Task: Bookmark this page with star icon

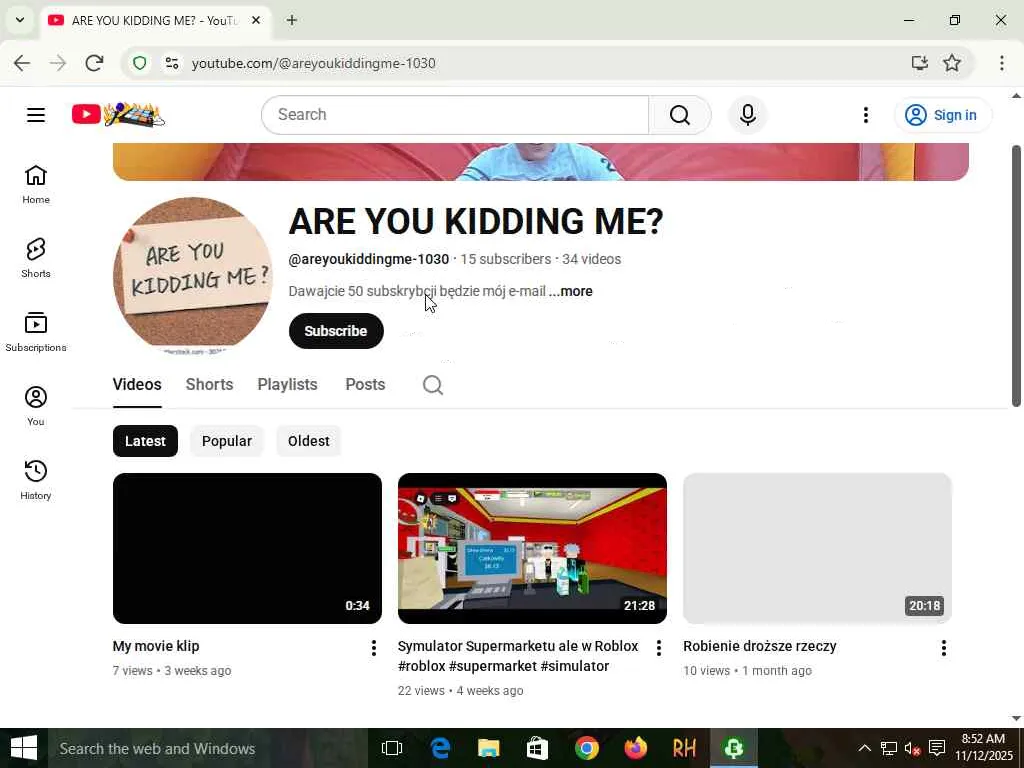Action: [952, 63]
